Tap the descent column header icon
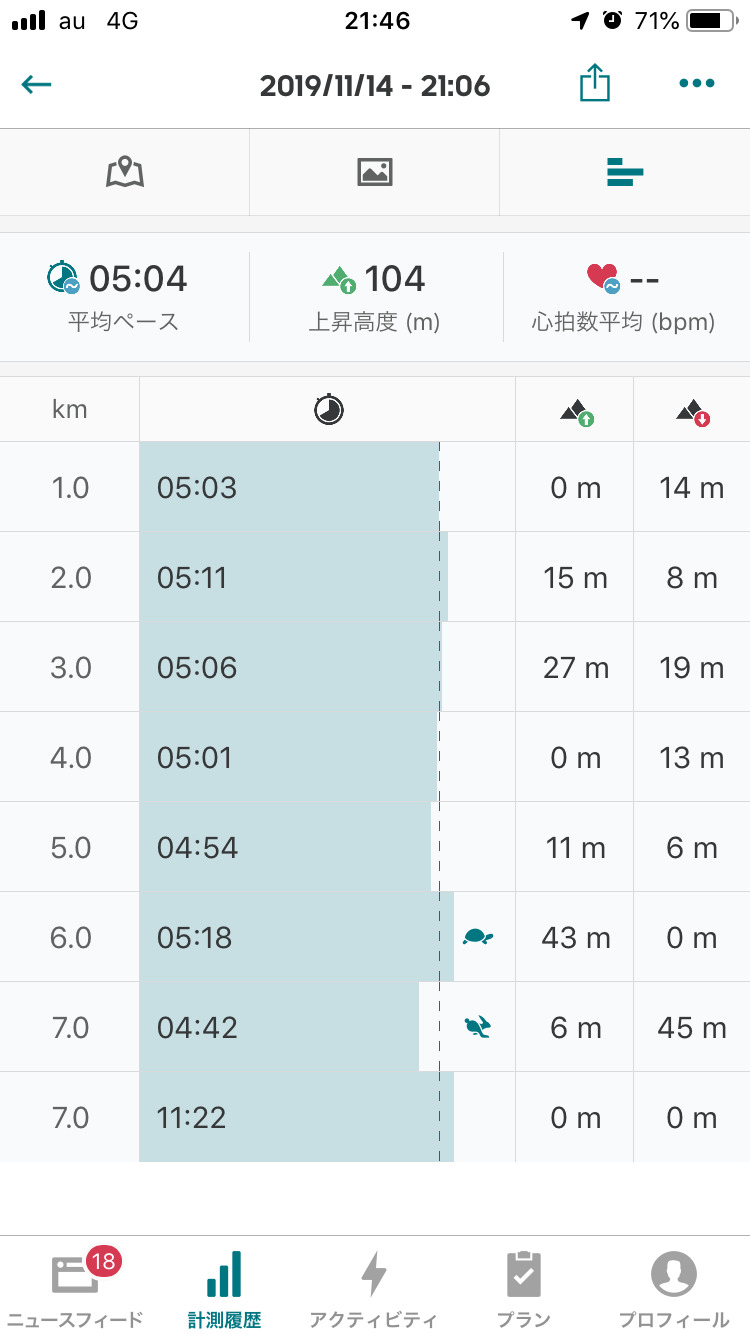750x1334 pixels. [x=693, y=411]
